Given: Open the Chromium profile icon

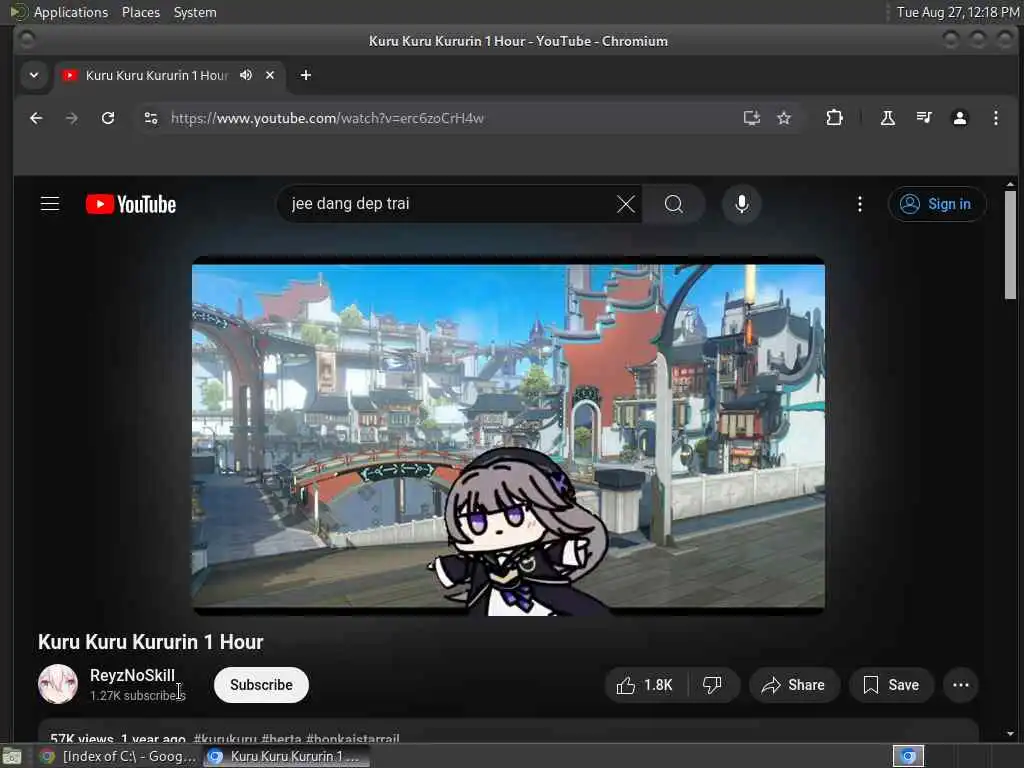Looking at the screenshot, I should (959, 118).
